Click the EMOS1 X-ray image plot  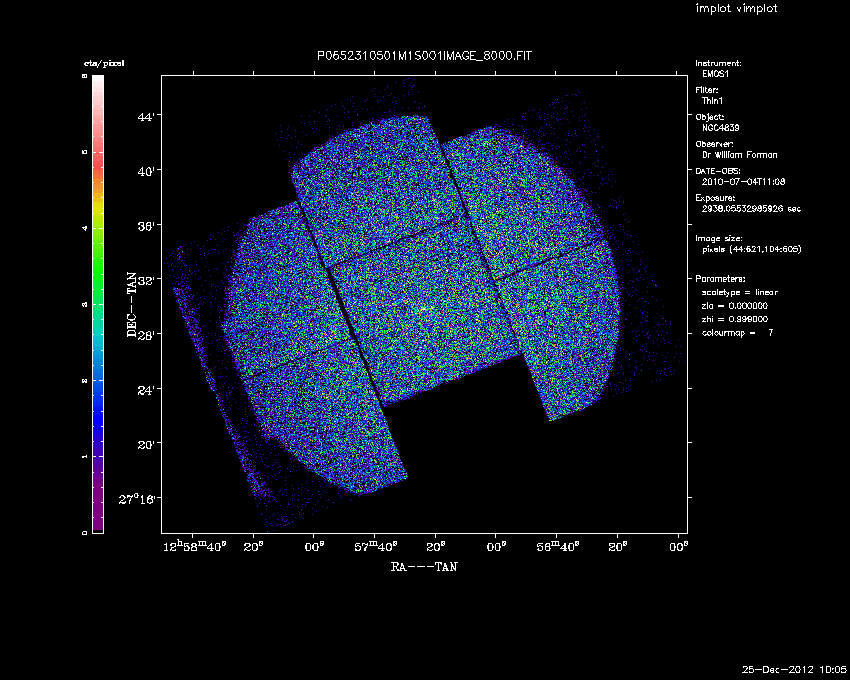424,304
